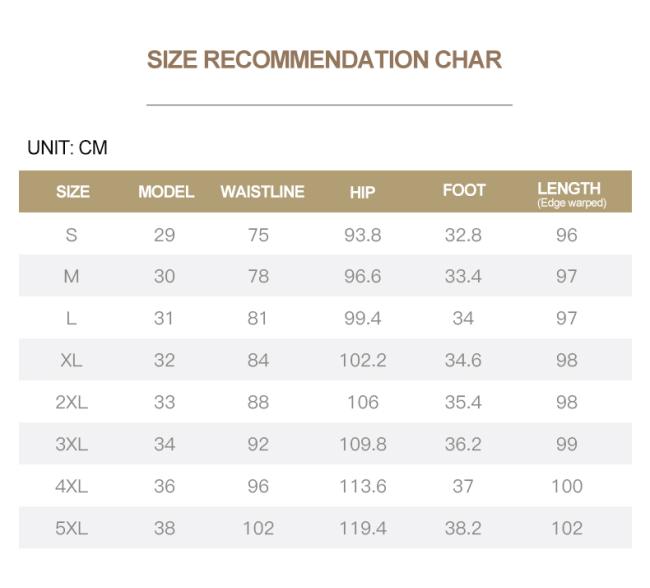Click length value 100 for size 4XL
Screen dimensions: 650x588
click(567, 486)
